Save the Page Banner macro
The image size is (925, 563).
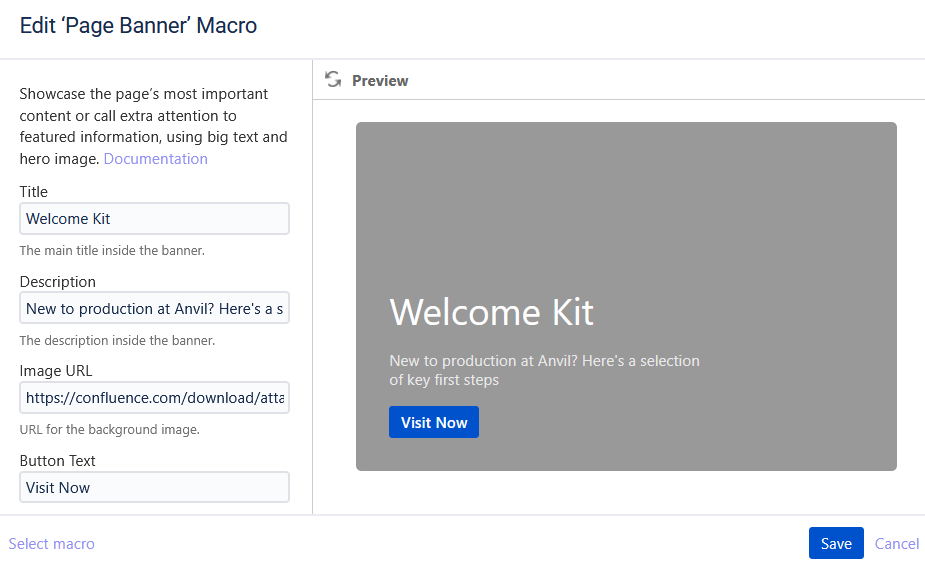(x=835, y=543)
